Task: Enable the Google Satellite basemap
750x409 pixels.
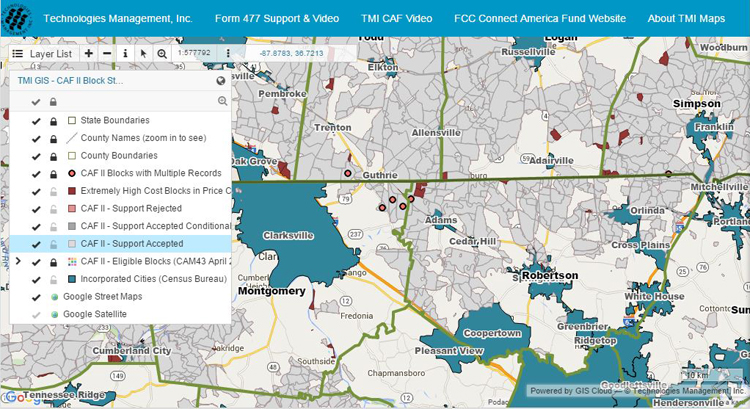Action: [x=35, y=314]
